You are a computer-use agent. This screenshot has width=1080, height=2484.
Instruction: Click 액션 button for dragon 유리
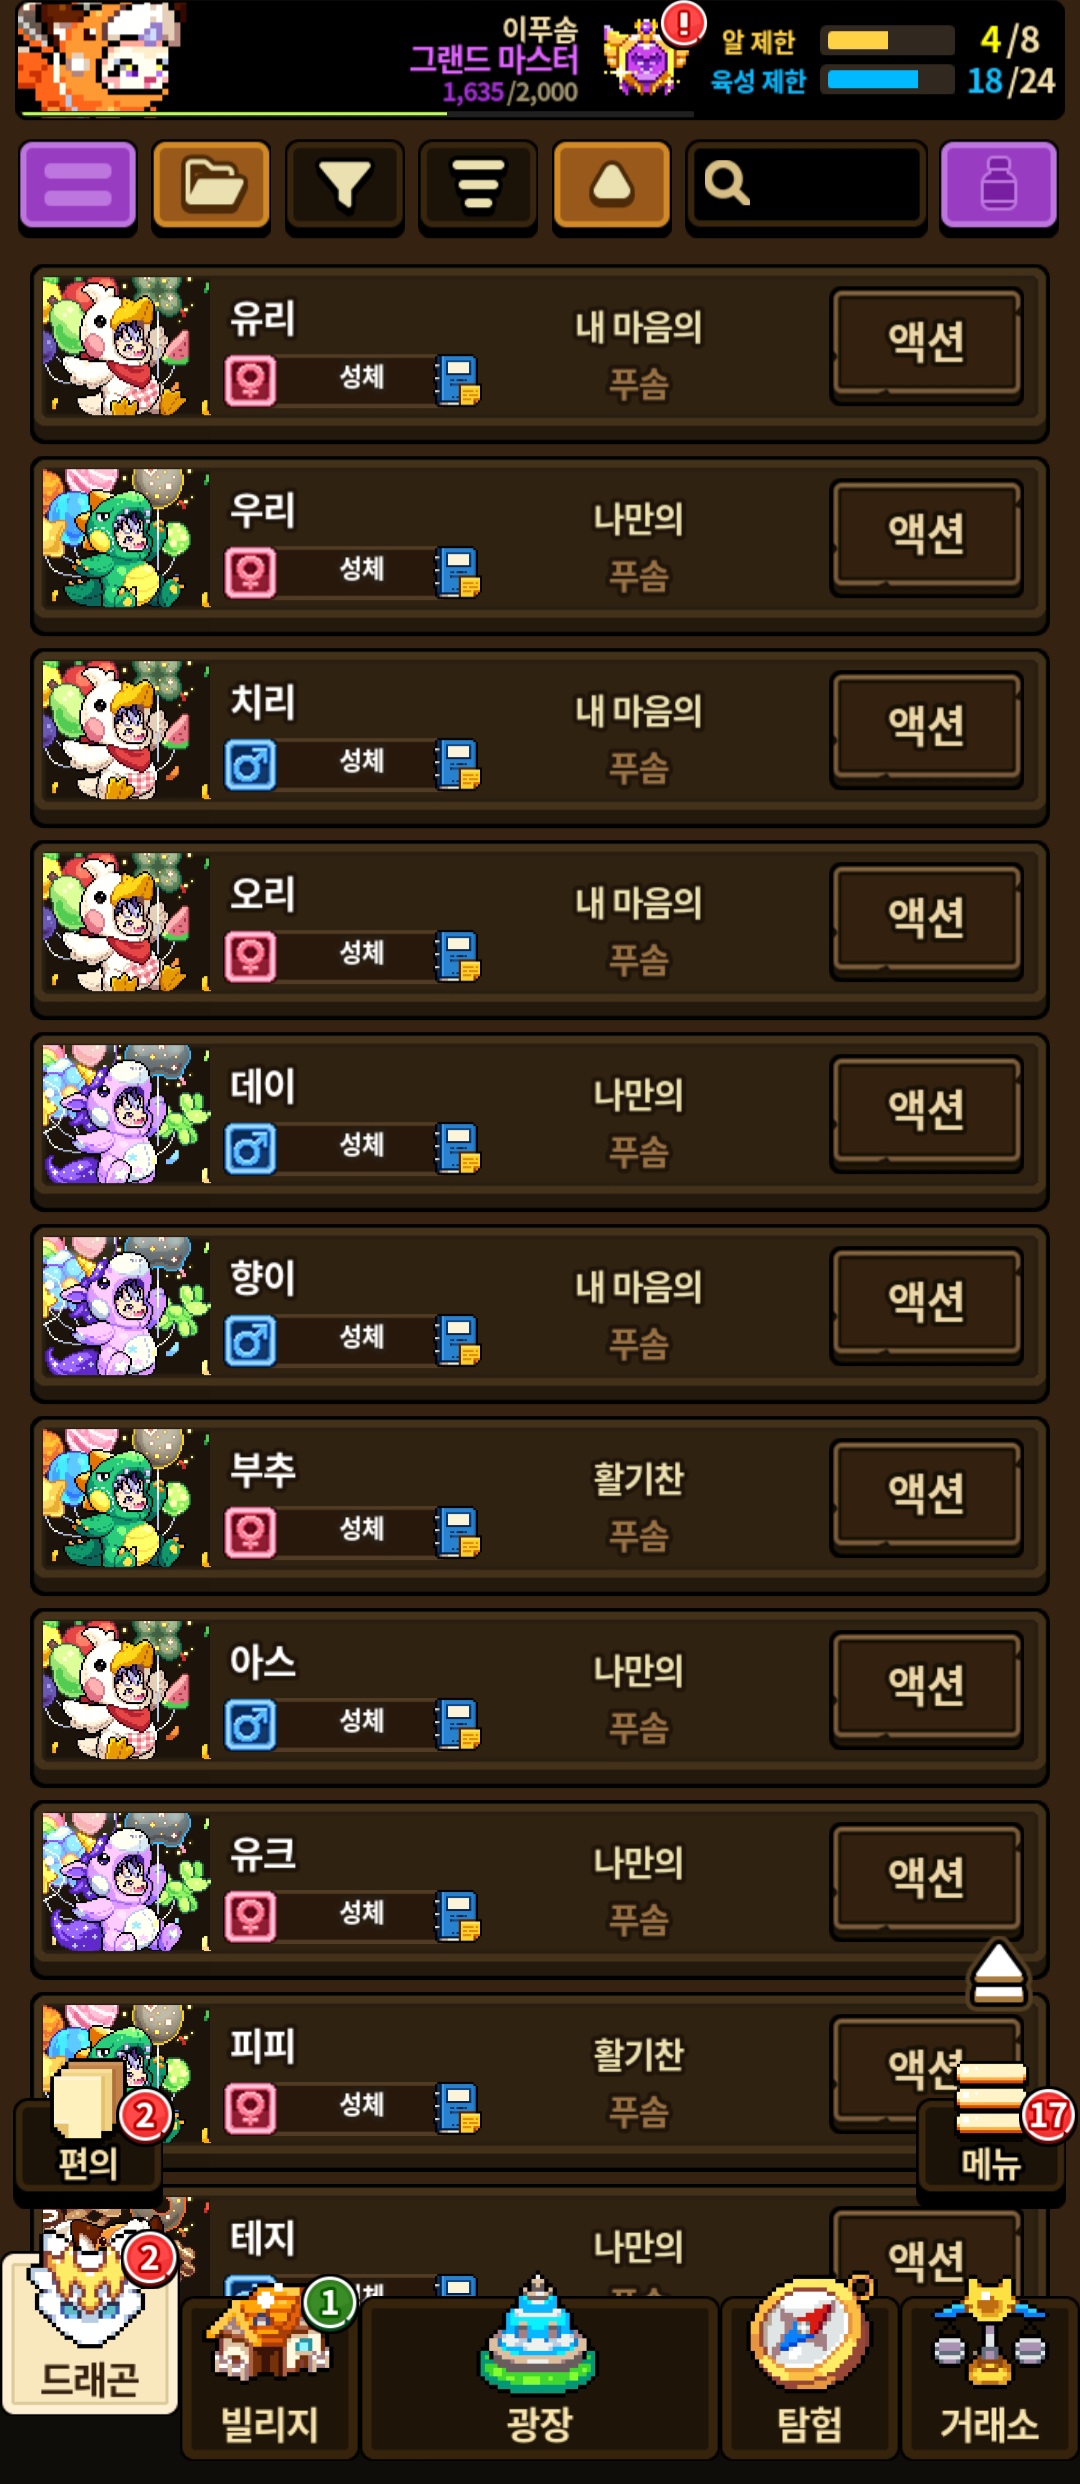coord(927,343)
